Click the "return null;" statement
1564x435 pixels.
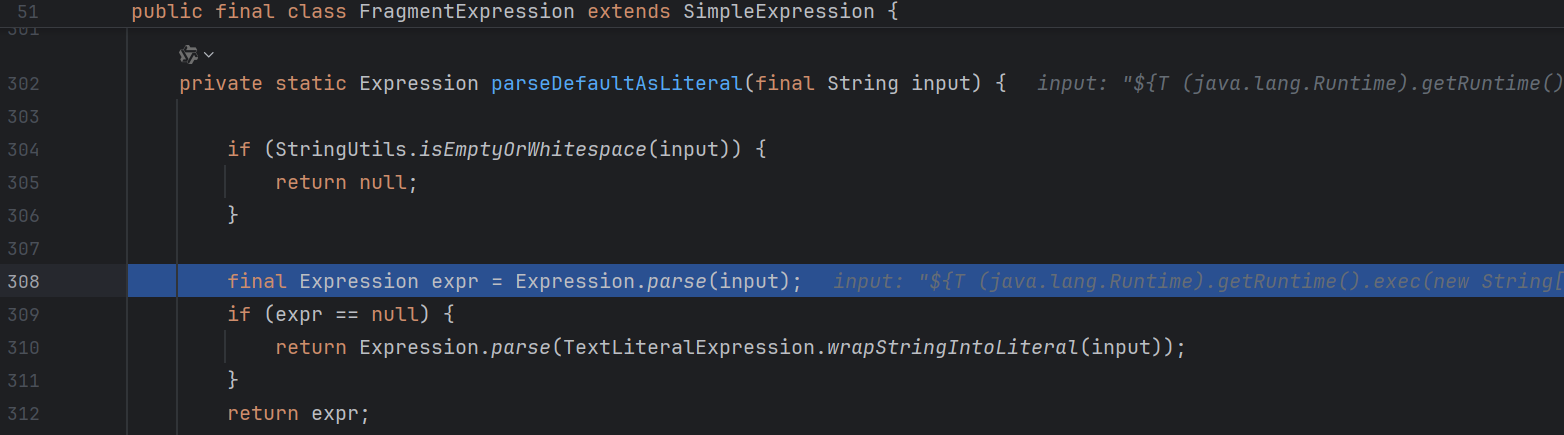pos(345,183)
